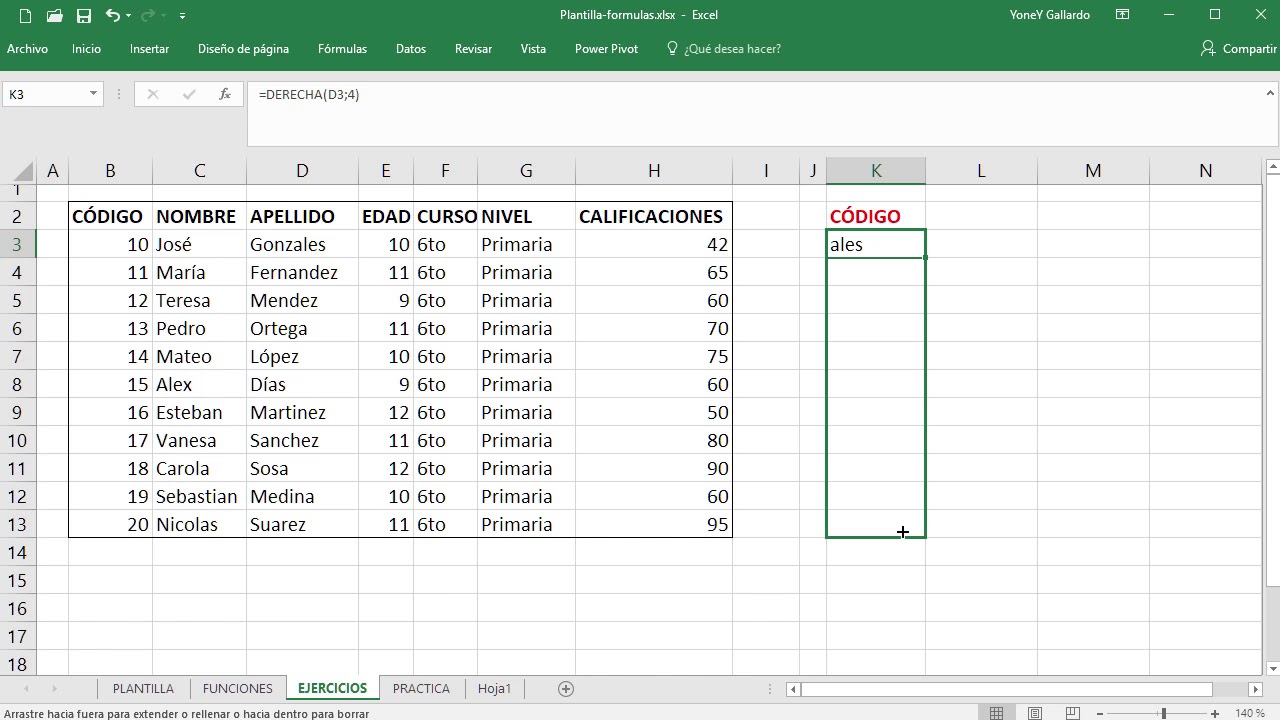
Task: Open zoom dialog via 140 % label
Action: (x=1250, y=713)
